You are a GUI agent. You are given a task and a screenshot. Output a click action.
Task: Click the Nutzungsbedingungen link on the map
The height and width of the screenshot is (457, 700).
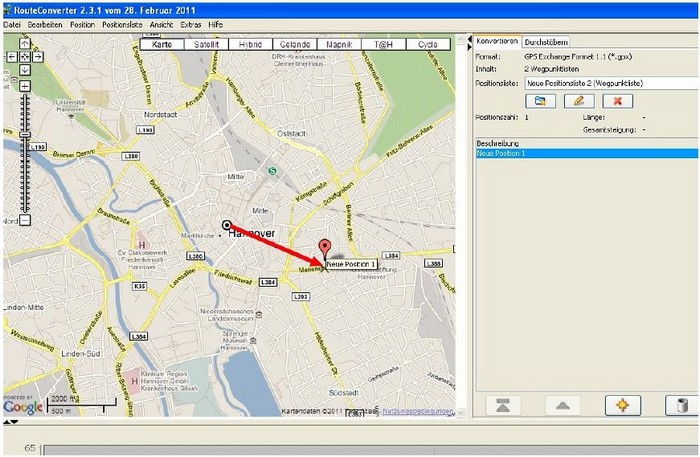coord(418,411)
